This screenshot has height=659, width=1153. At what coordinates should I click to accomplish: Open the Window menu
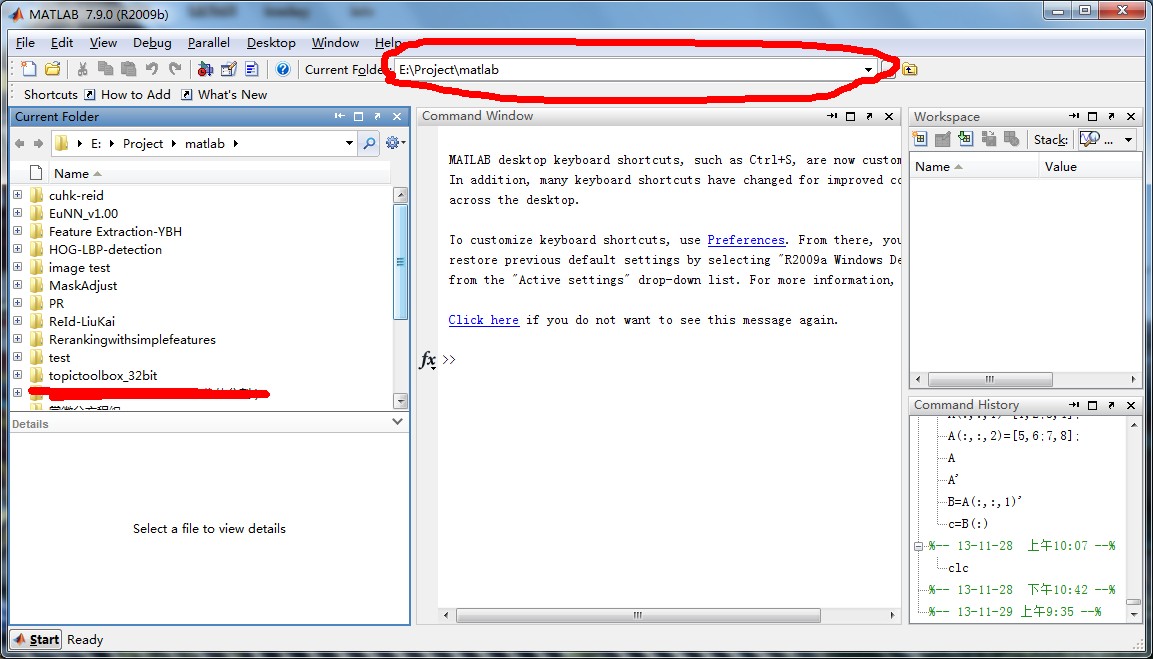335,43
